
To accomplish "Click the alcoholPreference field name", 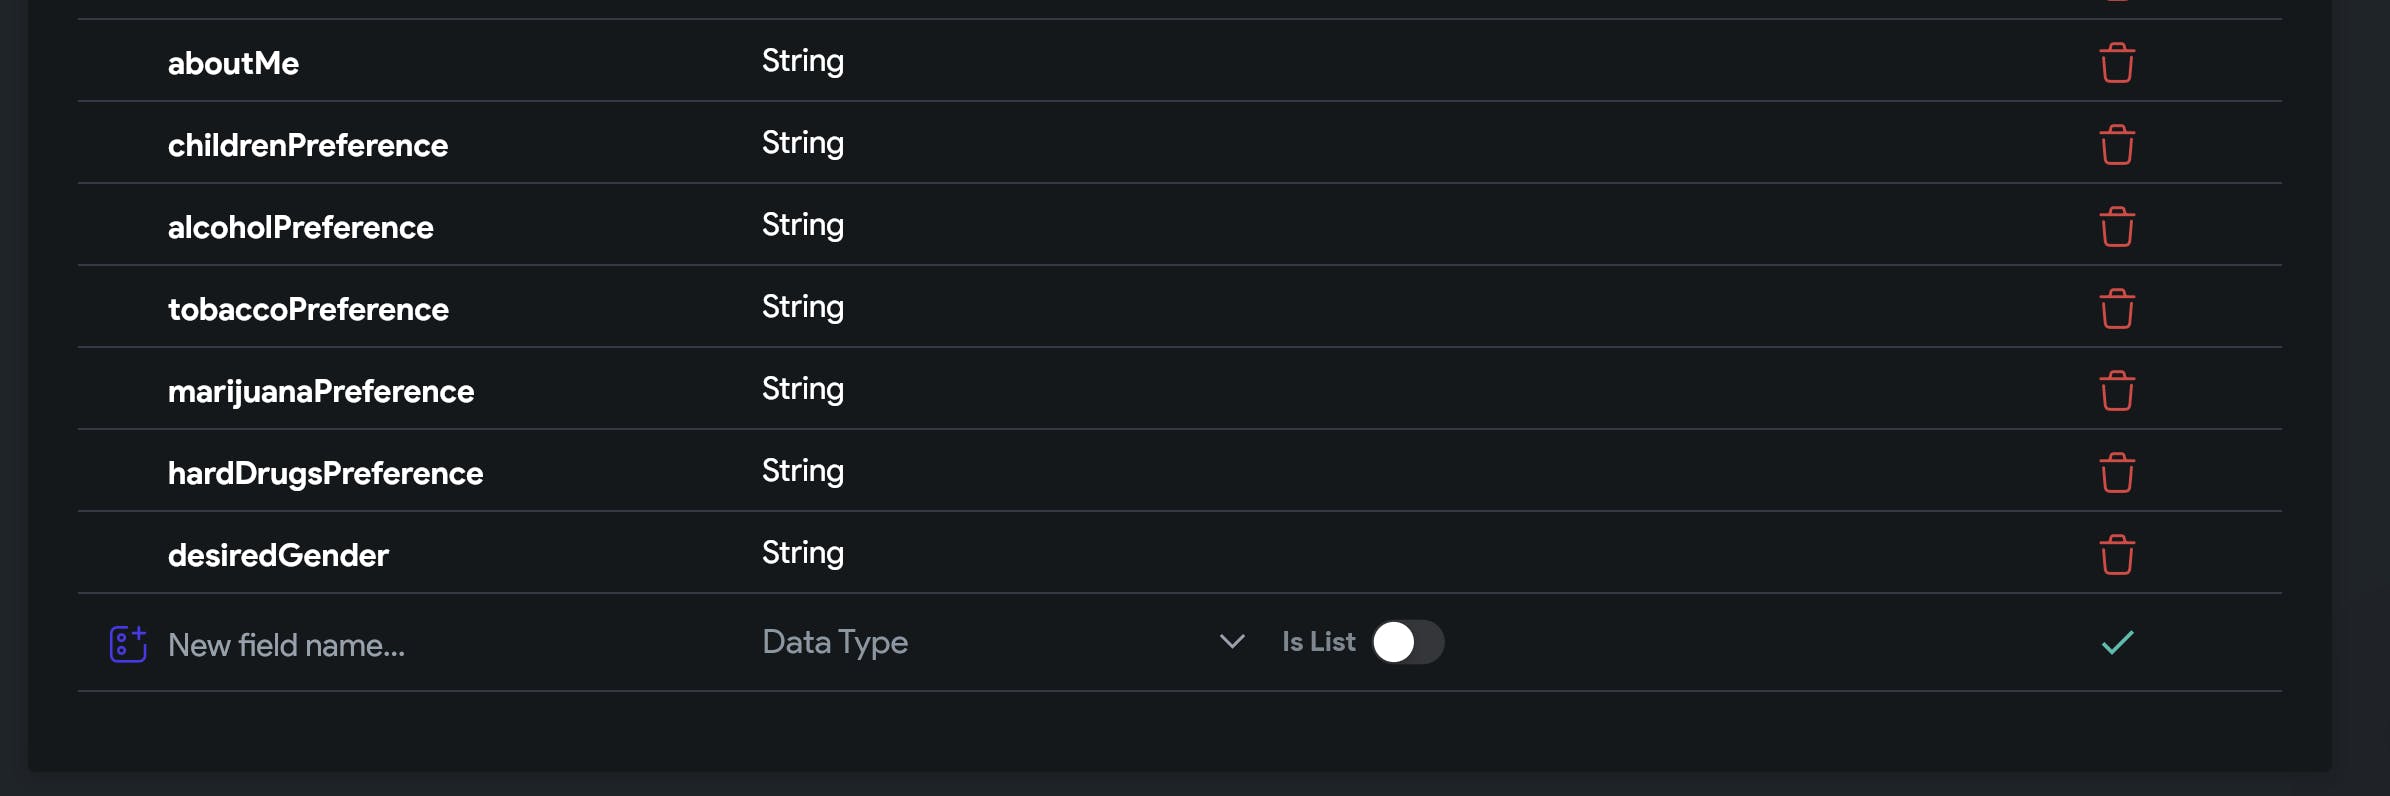I will tap(300, 227).
